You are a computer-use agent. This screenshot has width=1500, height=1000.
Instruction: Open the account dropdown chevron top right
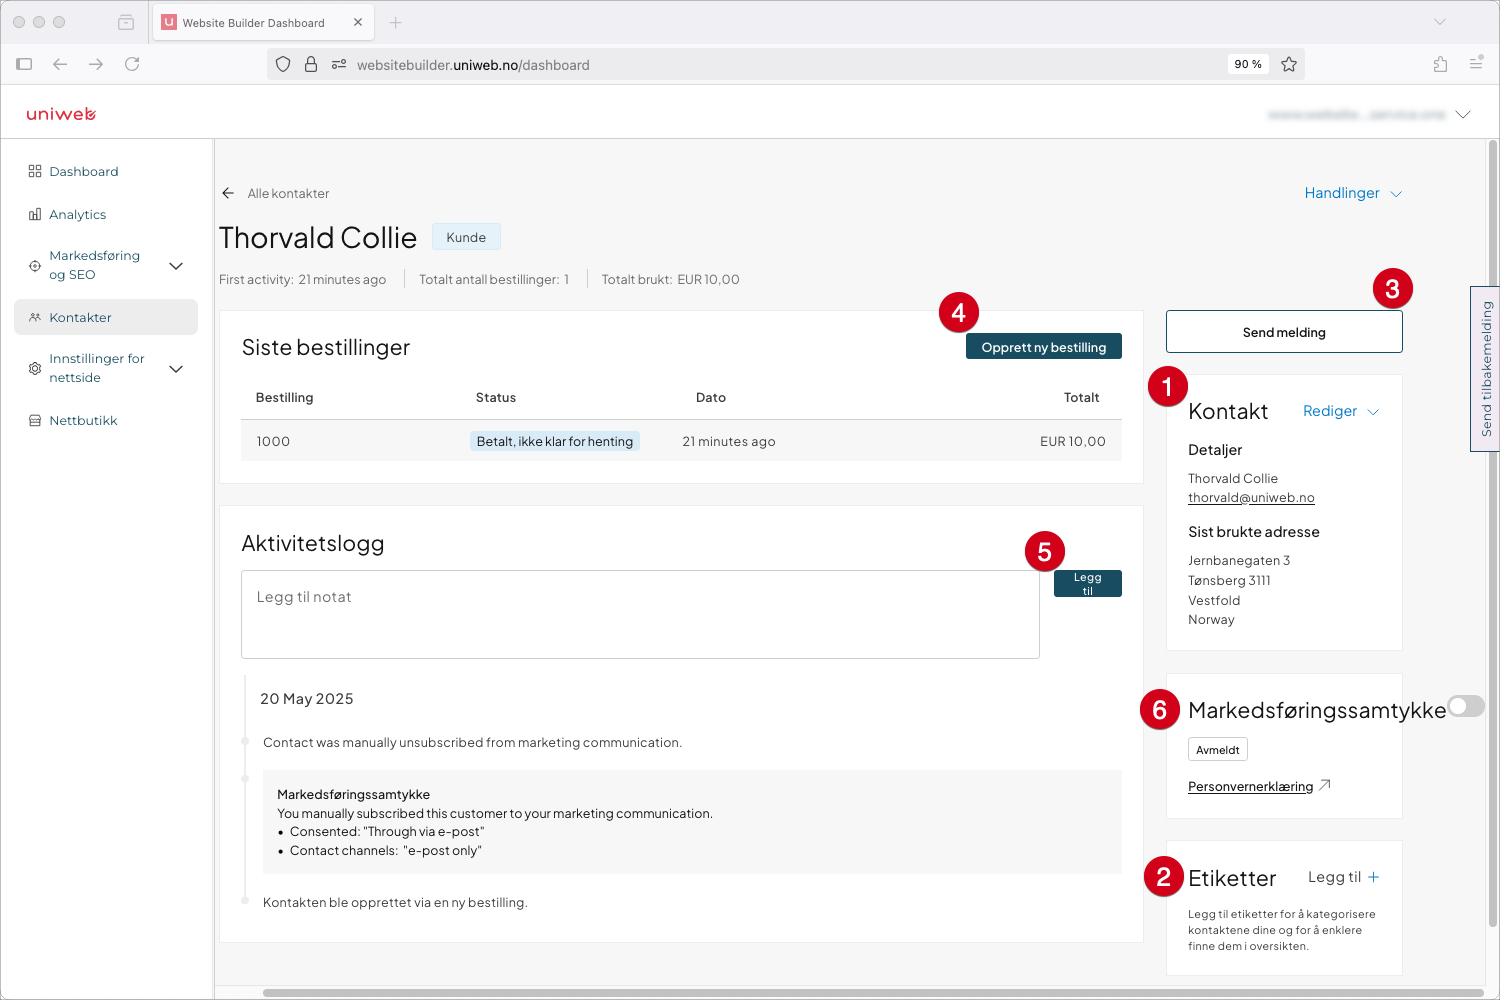(x=1463, y=114)
